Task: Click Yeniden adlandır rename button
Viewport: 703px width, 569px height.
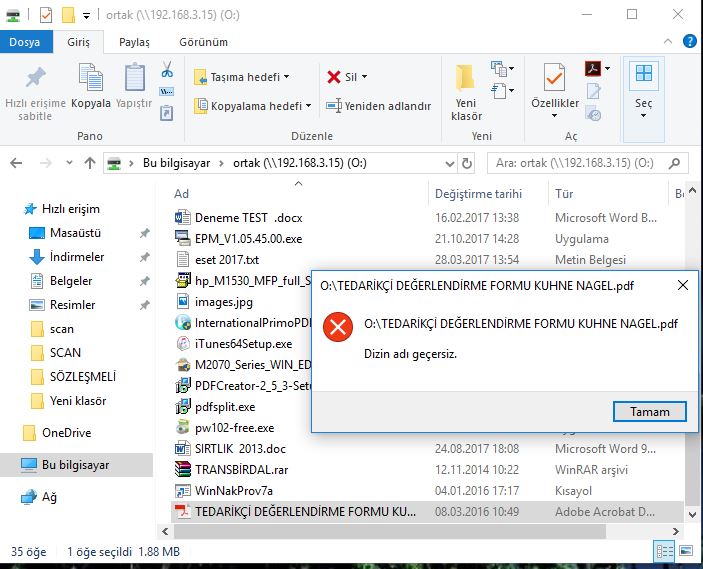Action: [378, 106]
